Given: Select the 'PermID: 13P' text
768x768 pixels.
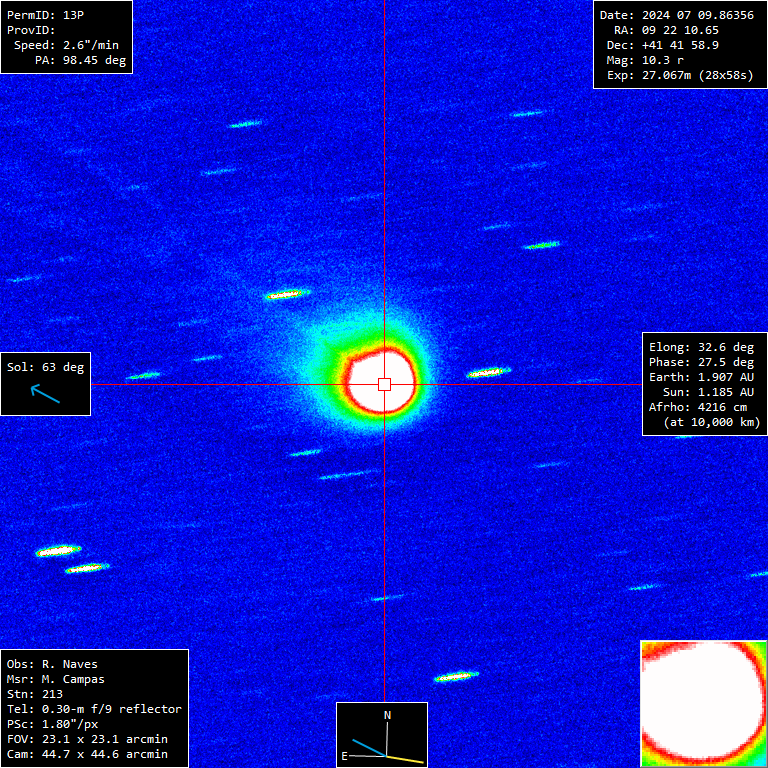Looking at the screenshot, I should (x=45, y=15).
